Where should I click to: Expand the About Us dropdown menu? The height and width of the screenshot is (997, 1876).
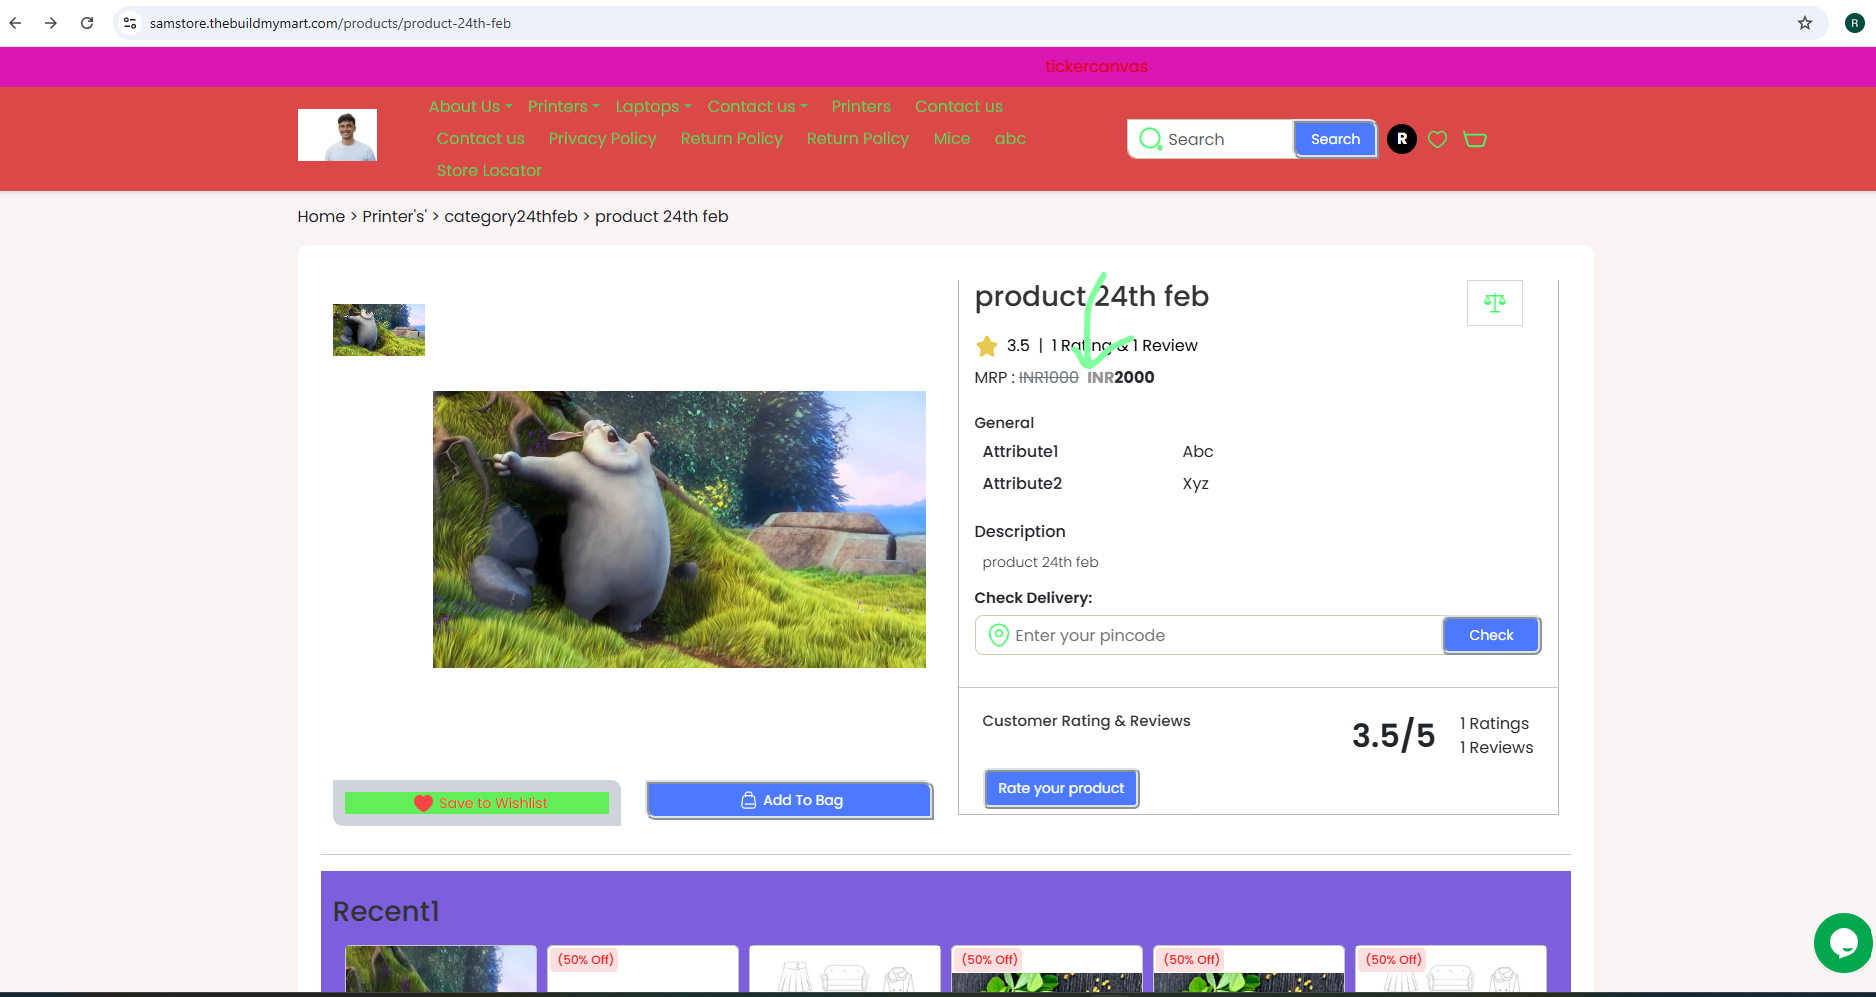[x=470, y=107]
